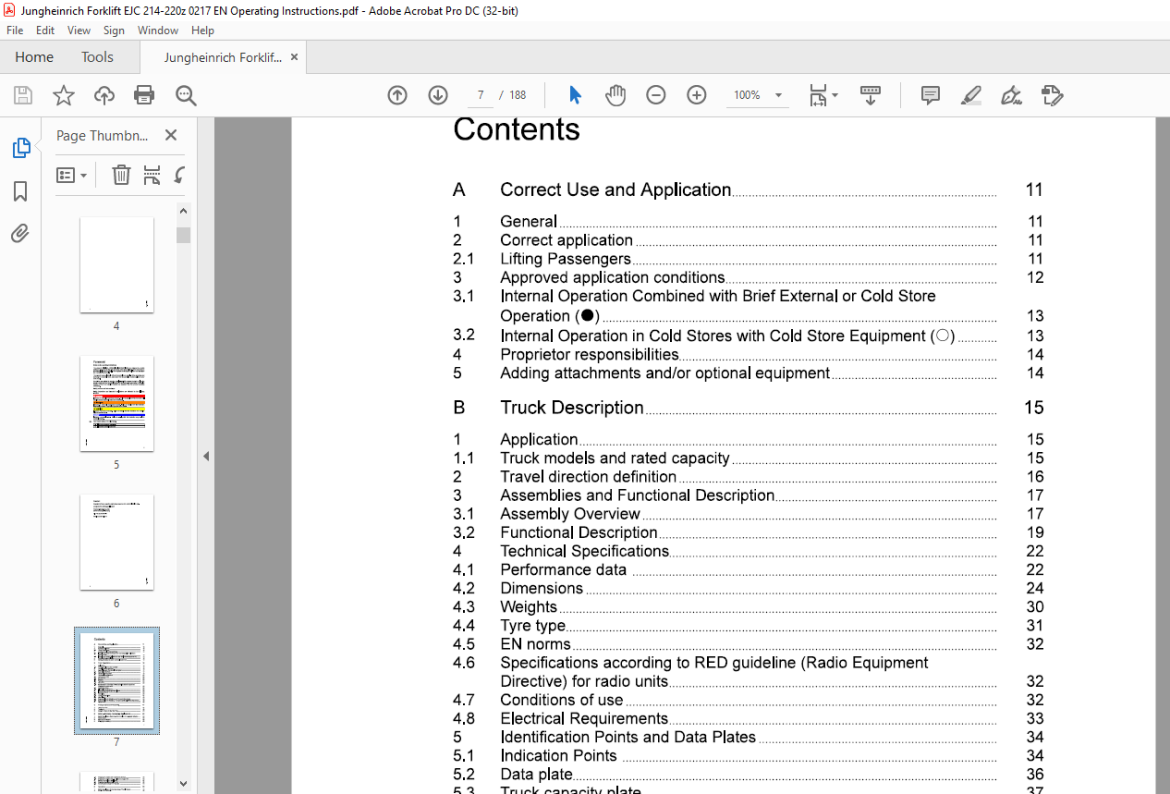
Task: Go to previous page arrow
Action: [x=397, y=95]
